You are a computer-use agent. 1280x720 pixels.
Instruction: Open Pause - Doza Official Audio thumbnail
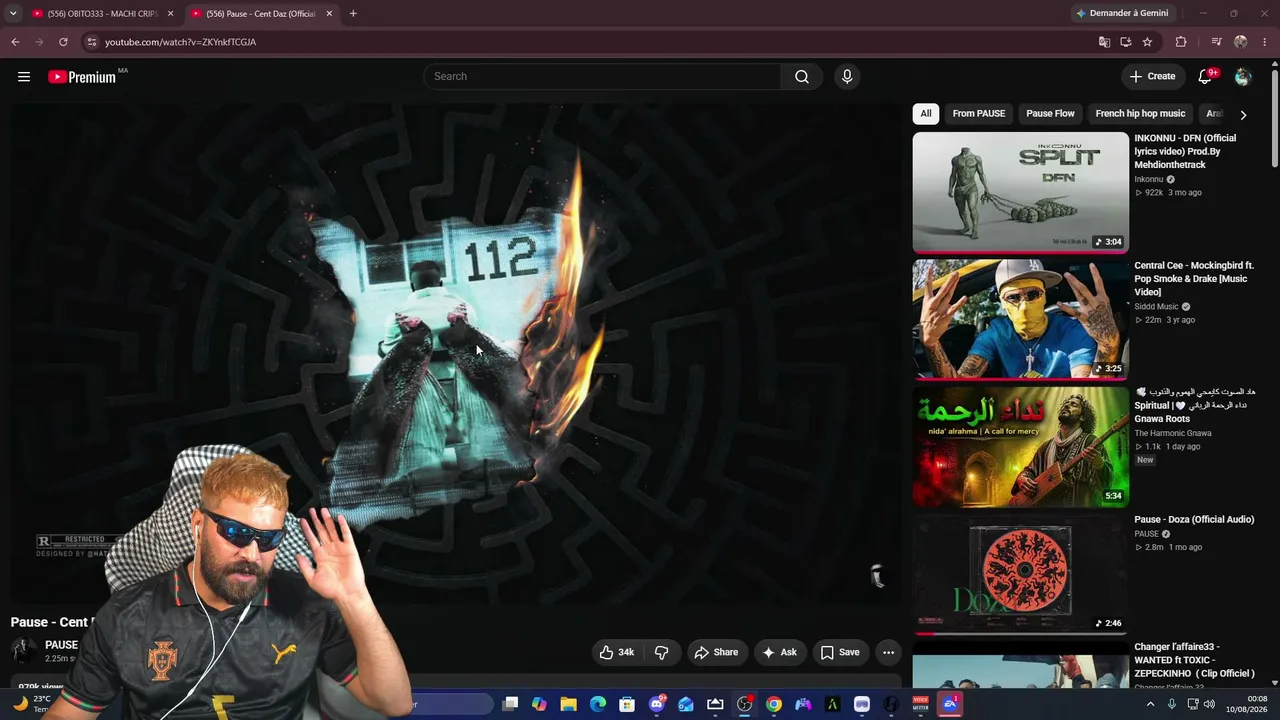(1020, 574)
